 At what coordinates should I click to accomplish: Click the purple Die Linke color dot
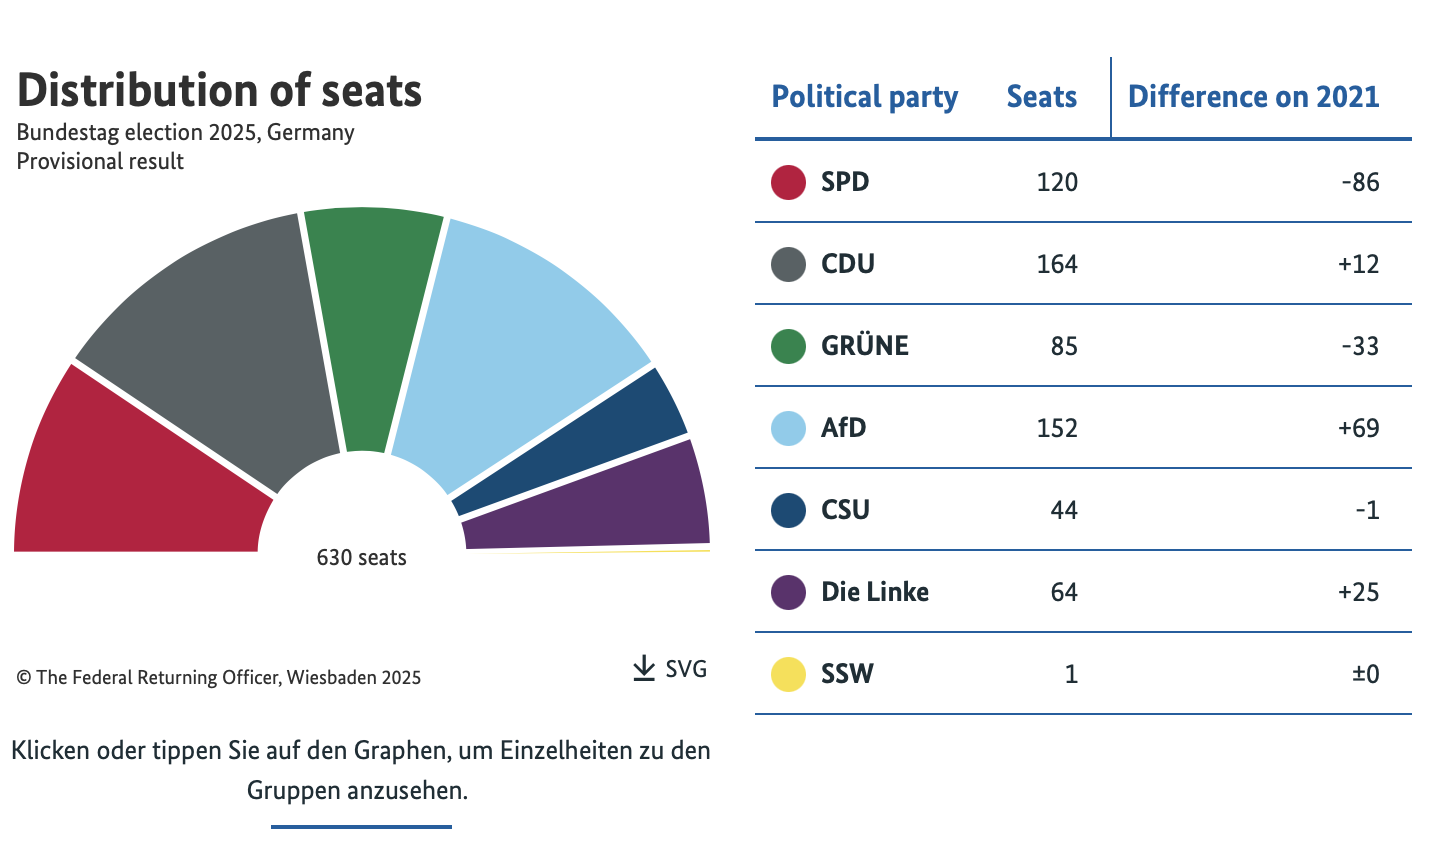[788, 592]
